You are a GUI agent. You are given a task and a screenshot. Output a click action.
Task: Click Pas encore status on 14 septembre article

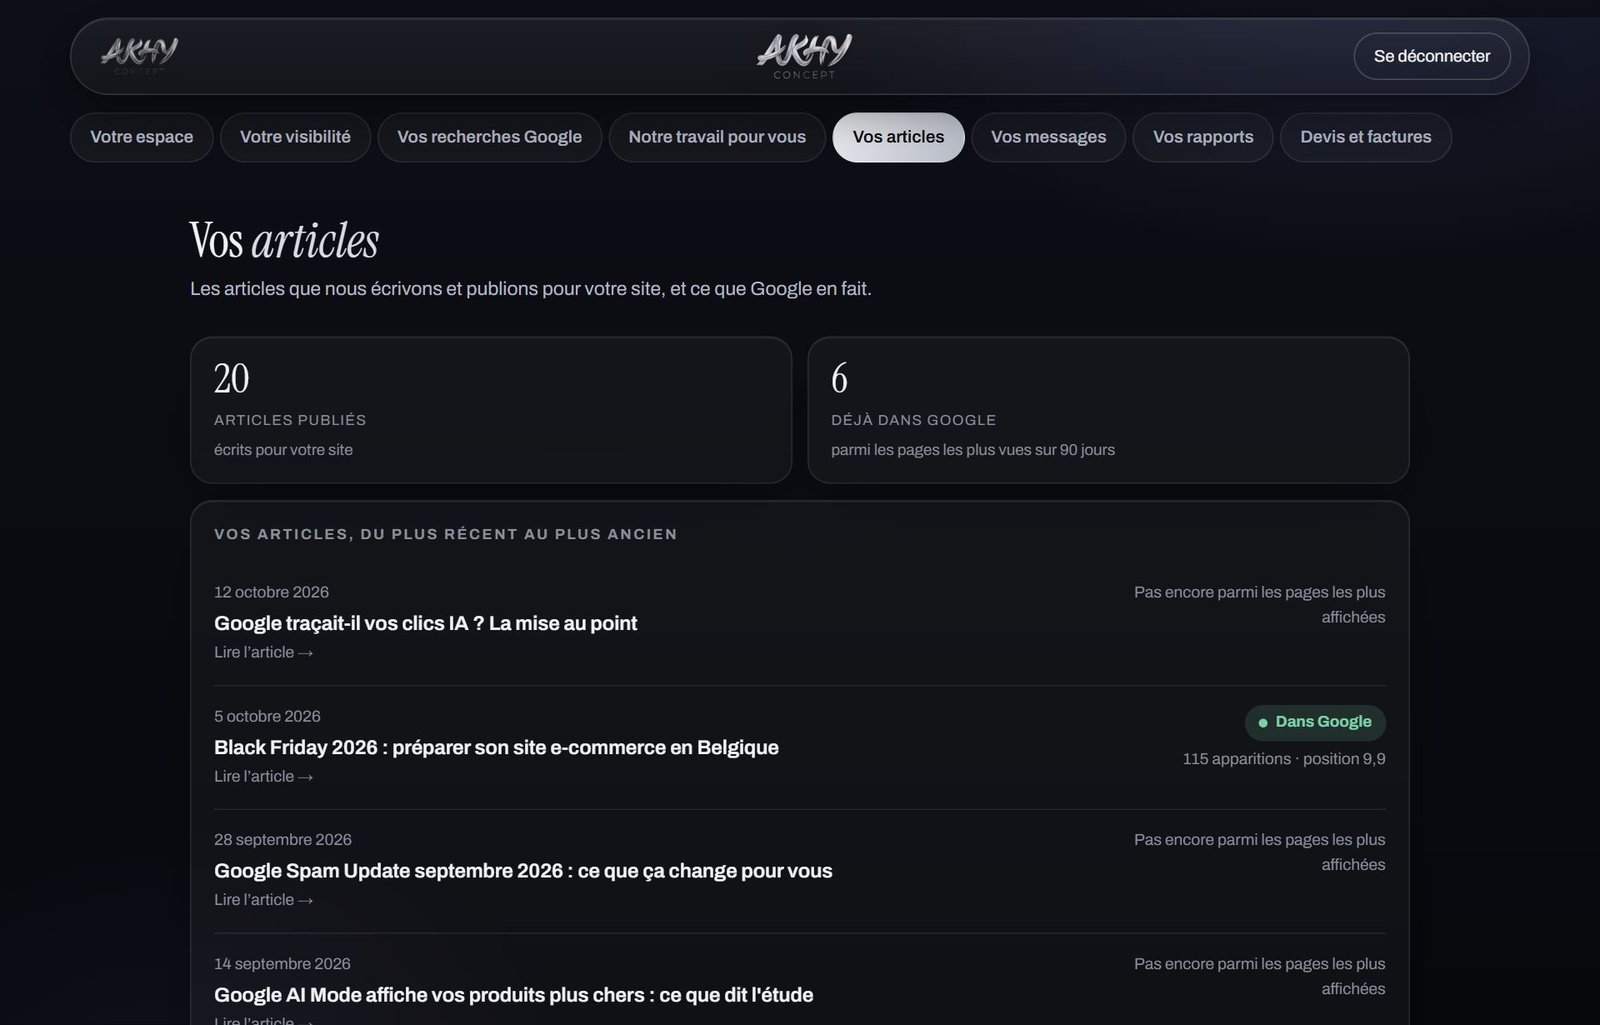coord(1259,976)
